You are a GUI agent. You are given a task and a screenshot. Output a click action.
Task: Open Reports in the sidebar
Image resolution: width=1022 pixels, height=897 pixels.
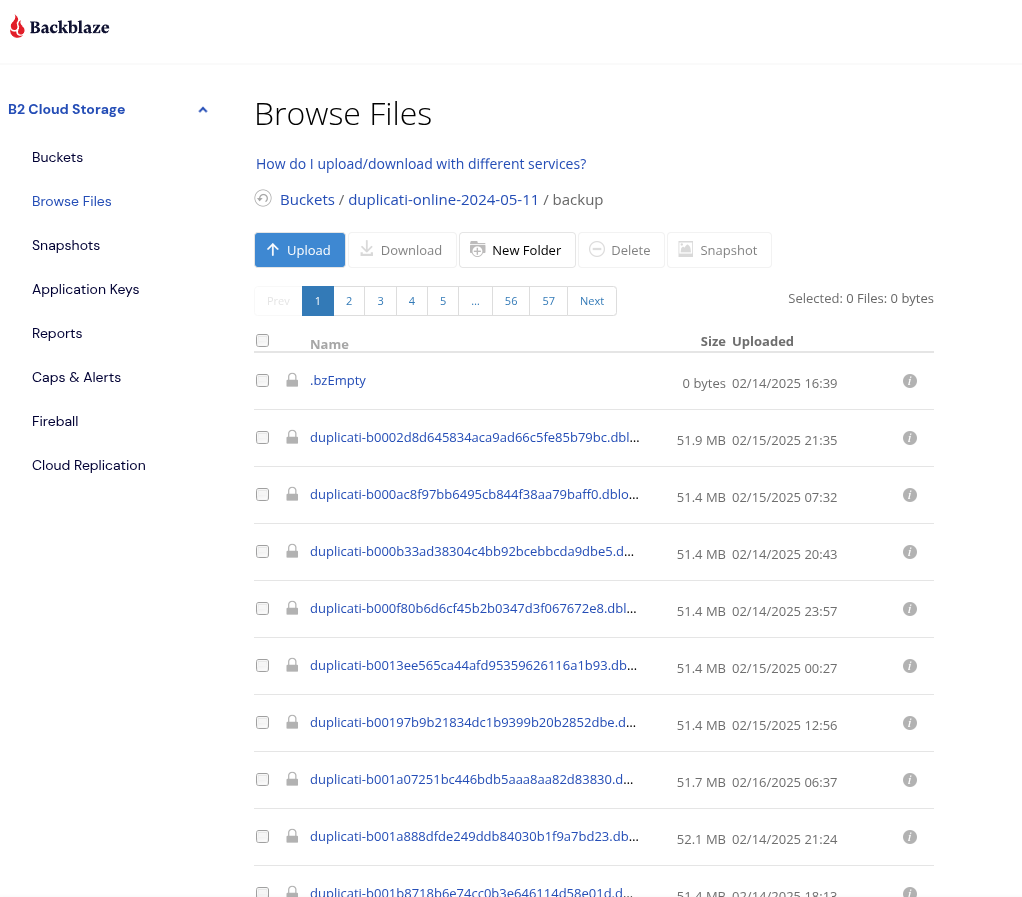(x=57, y=333)
